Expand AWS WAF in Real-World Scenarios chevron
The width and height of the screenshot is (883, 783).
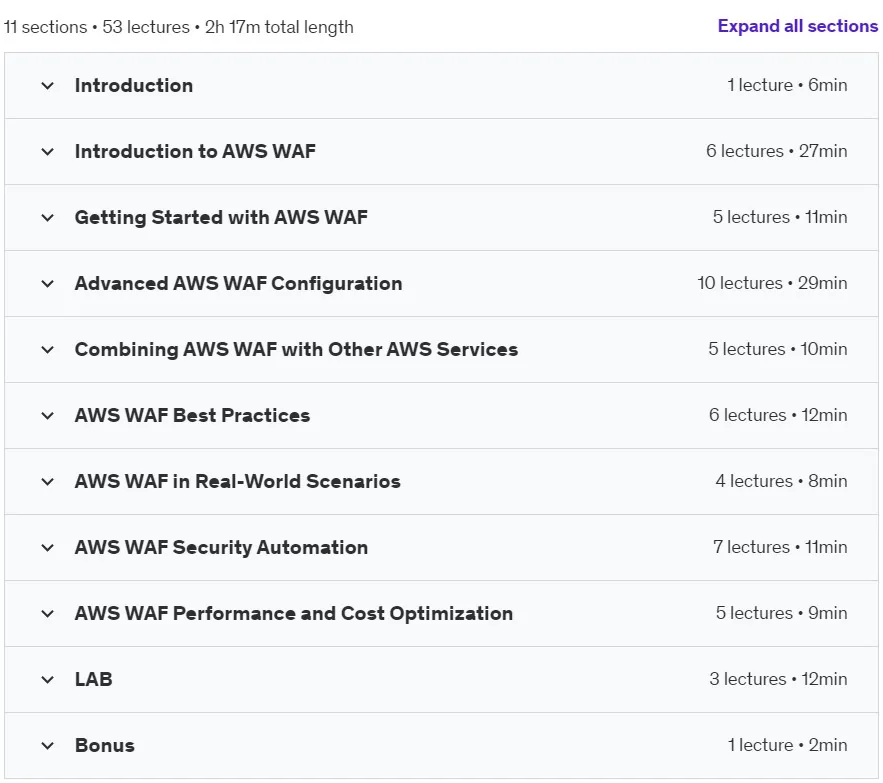point(48,482)
